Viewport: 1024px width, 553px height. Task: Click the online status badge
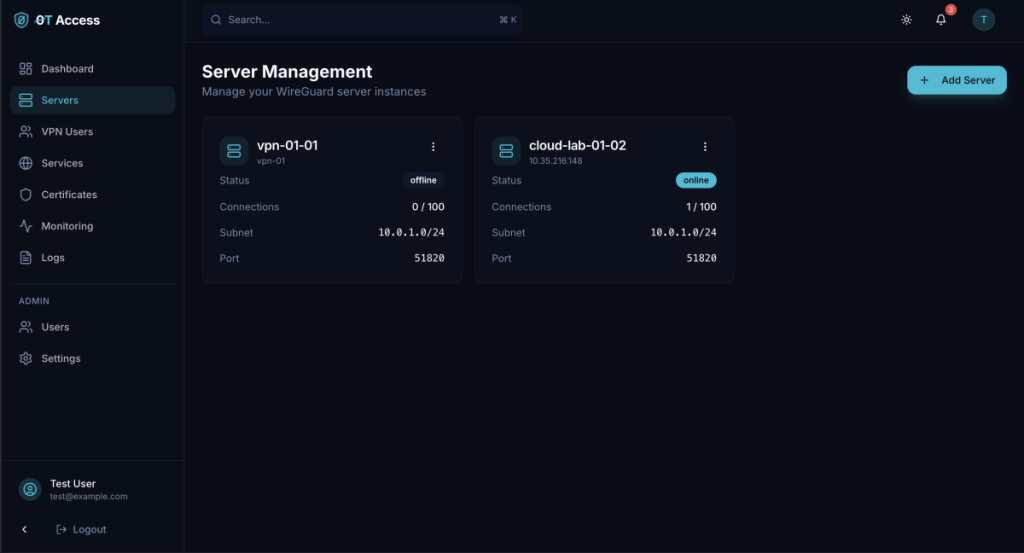pyautogui.click(x=696, y=181)
